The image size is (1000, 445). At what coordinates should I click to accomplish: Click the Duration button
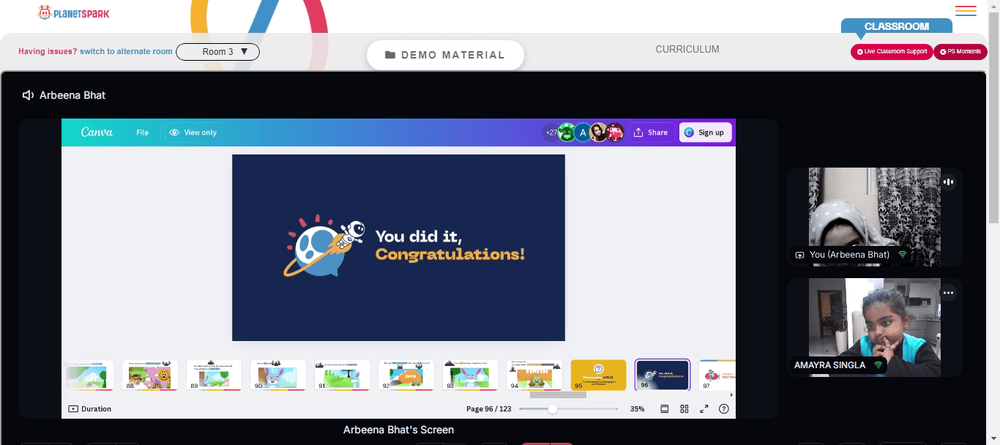point(90,409)
